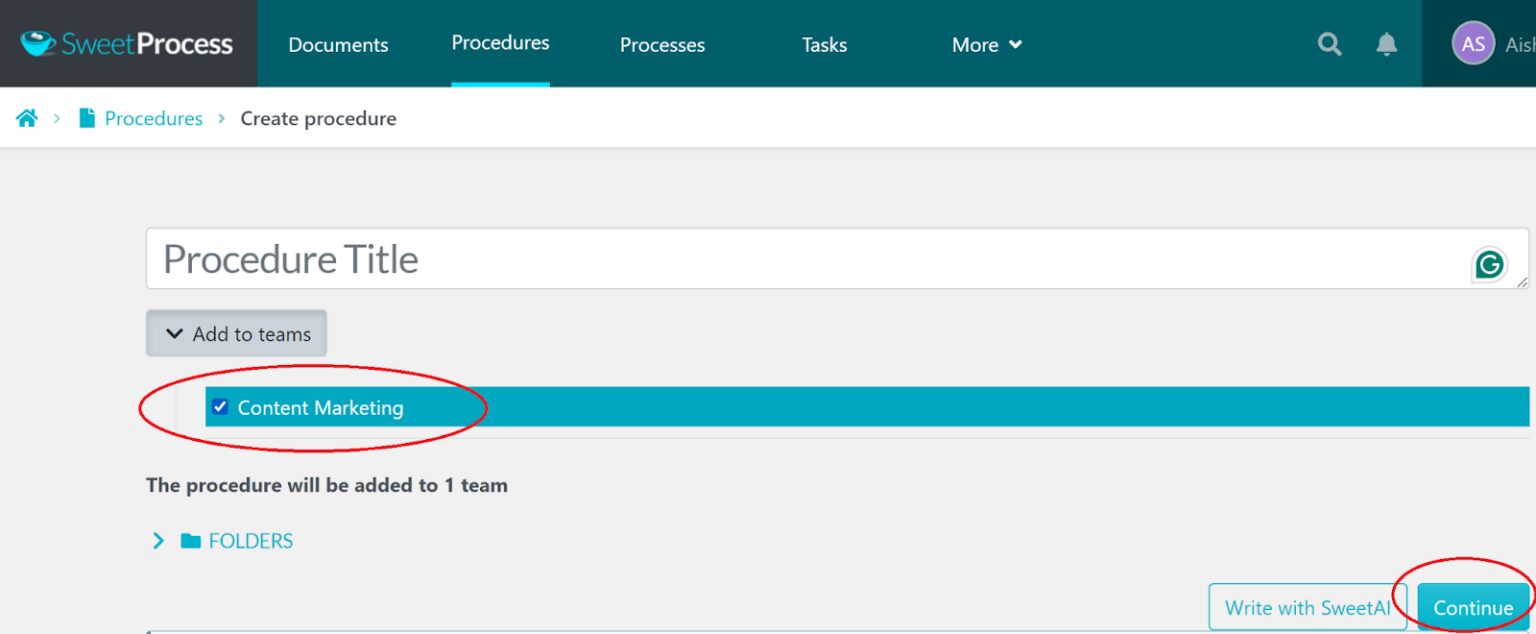Image resolution: width=1536 pixels, height=634 pixels.
Task: Open notifications bell icon
Action: coord(1386,44)
